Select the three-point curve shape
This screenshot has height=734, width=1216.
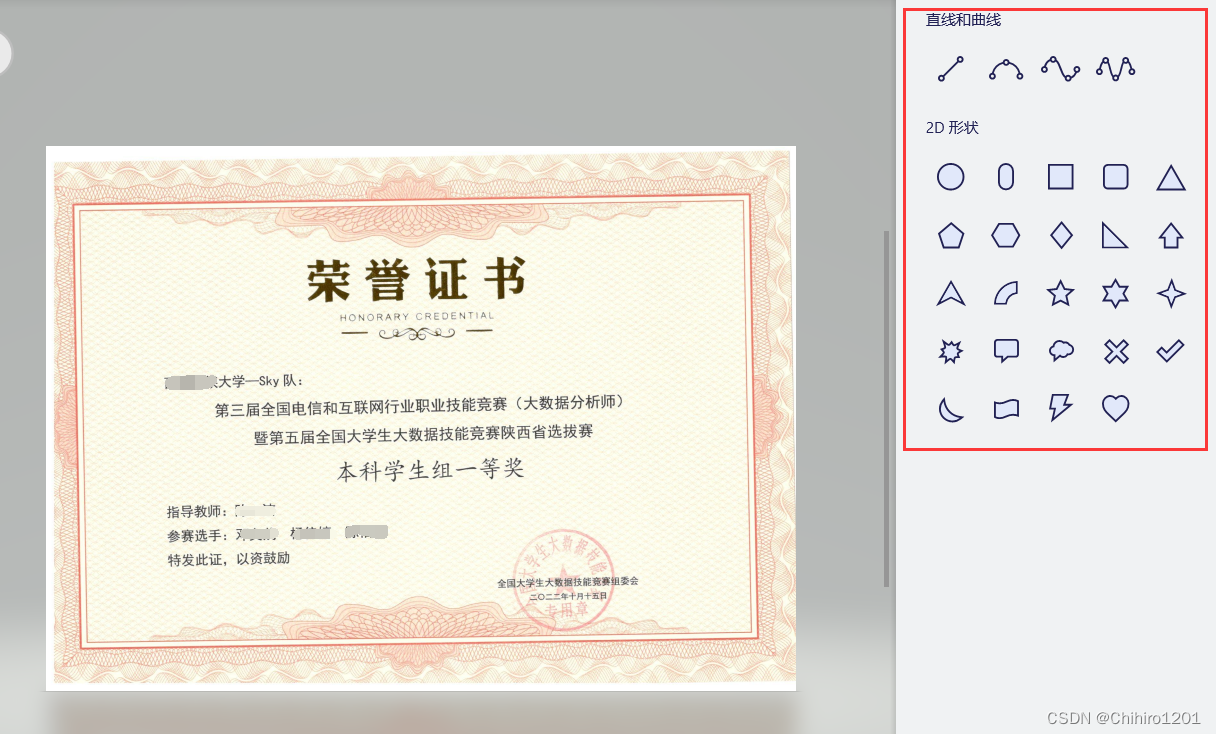click(1006, 69)
